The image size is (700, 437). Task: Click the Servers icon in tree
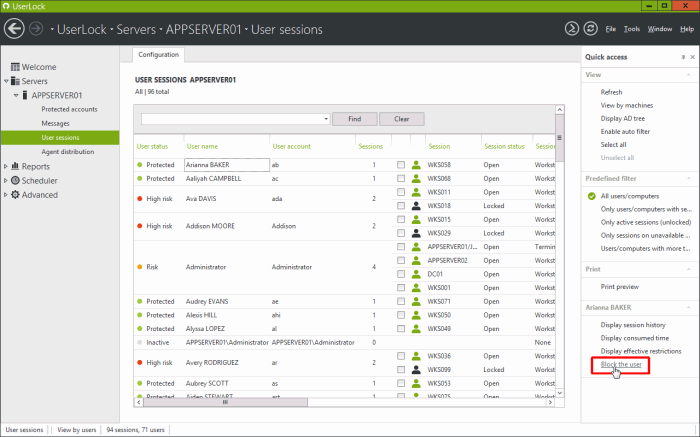tap(15, 81)
